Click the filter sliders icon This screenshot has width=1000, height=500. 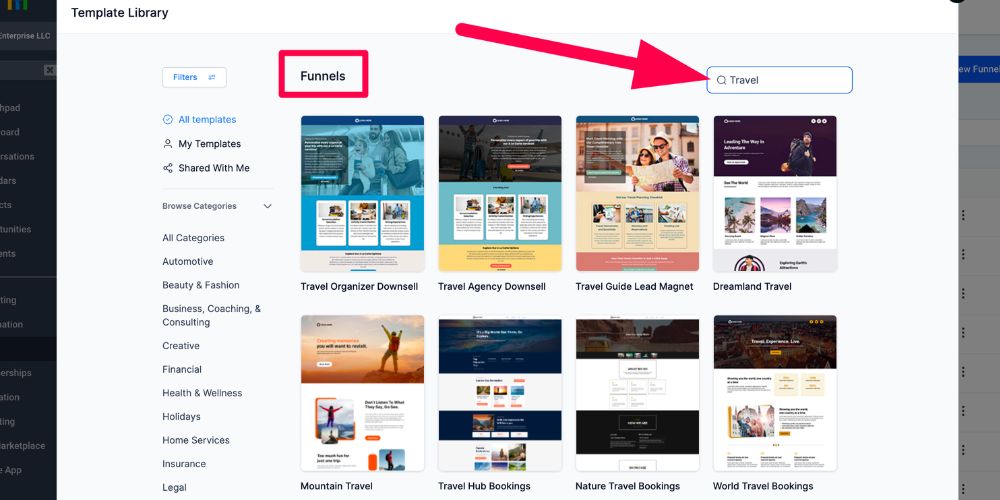tap(212, 77)
